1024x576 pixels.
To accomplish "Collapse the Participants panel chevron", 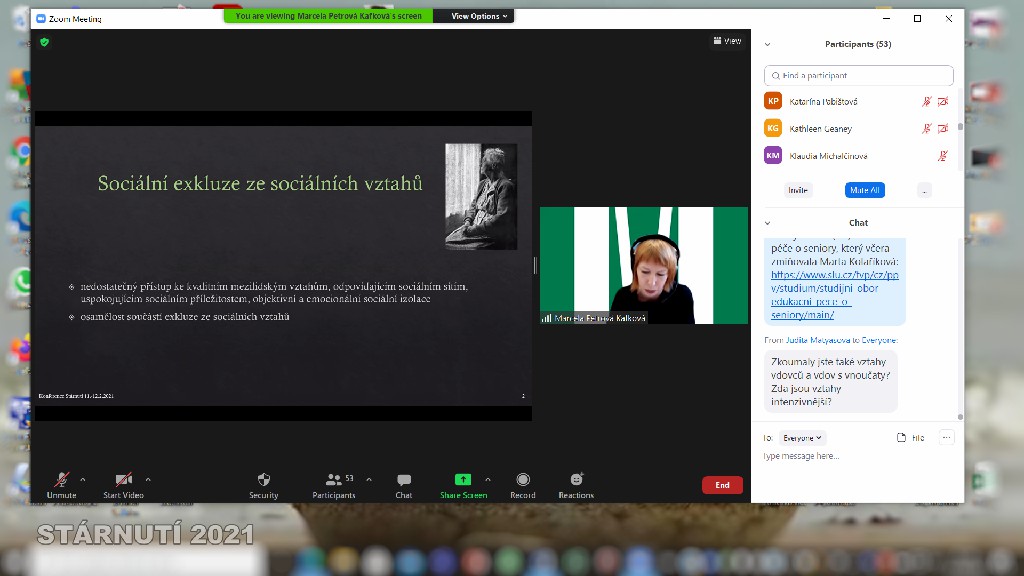I will tap(768, 44).
